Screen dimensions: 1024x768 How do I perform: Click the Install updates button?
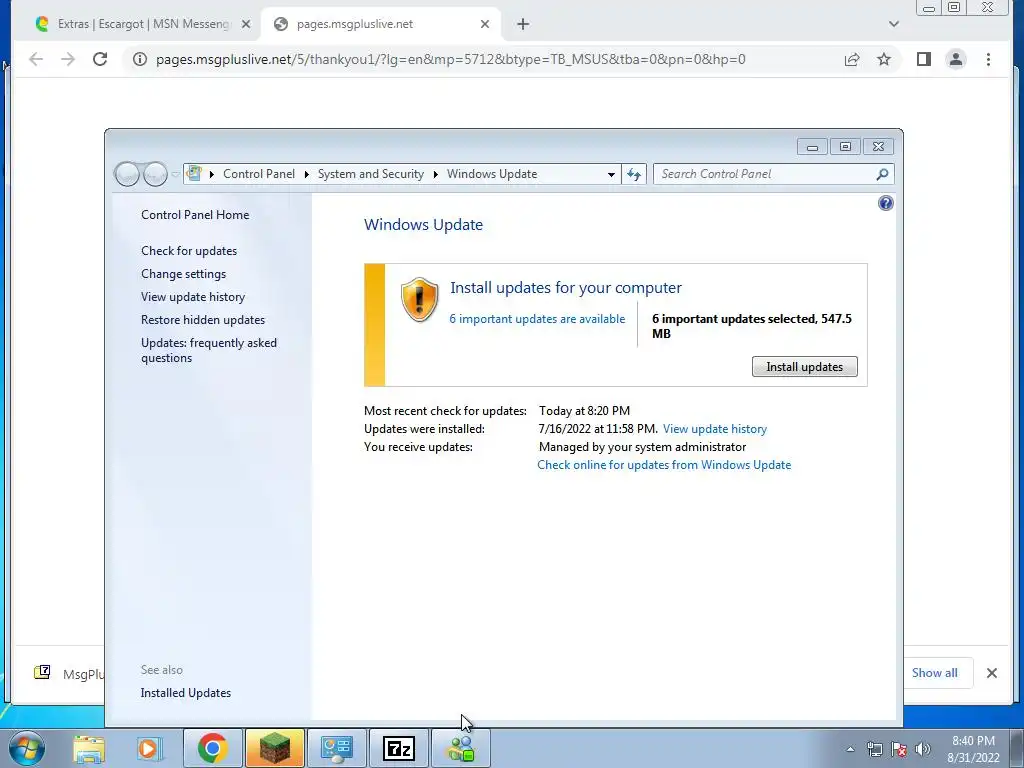(x=805, y=366)
